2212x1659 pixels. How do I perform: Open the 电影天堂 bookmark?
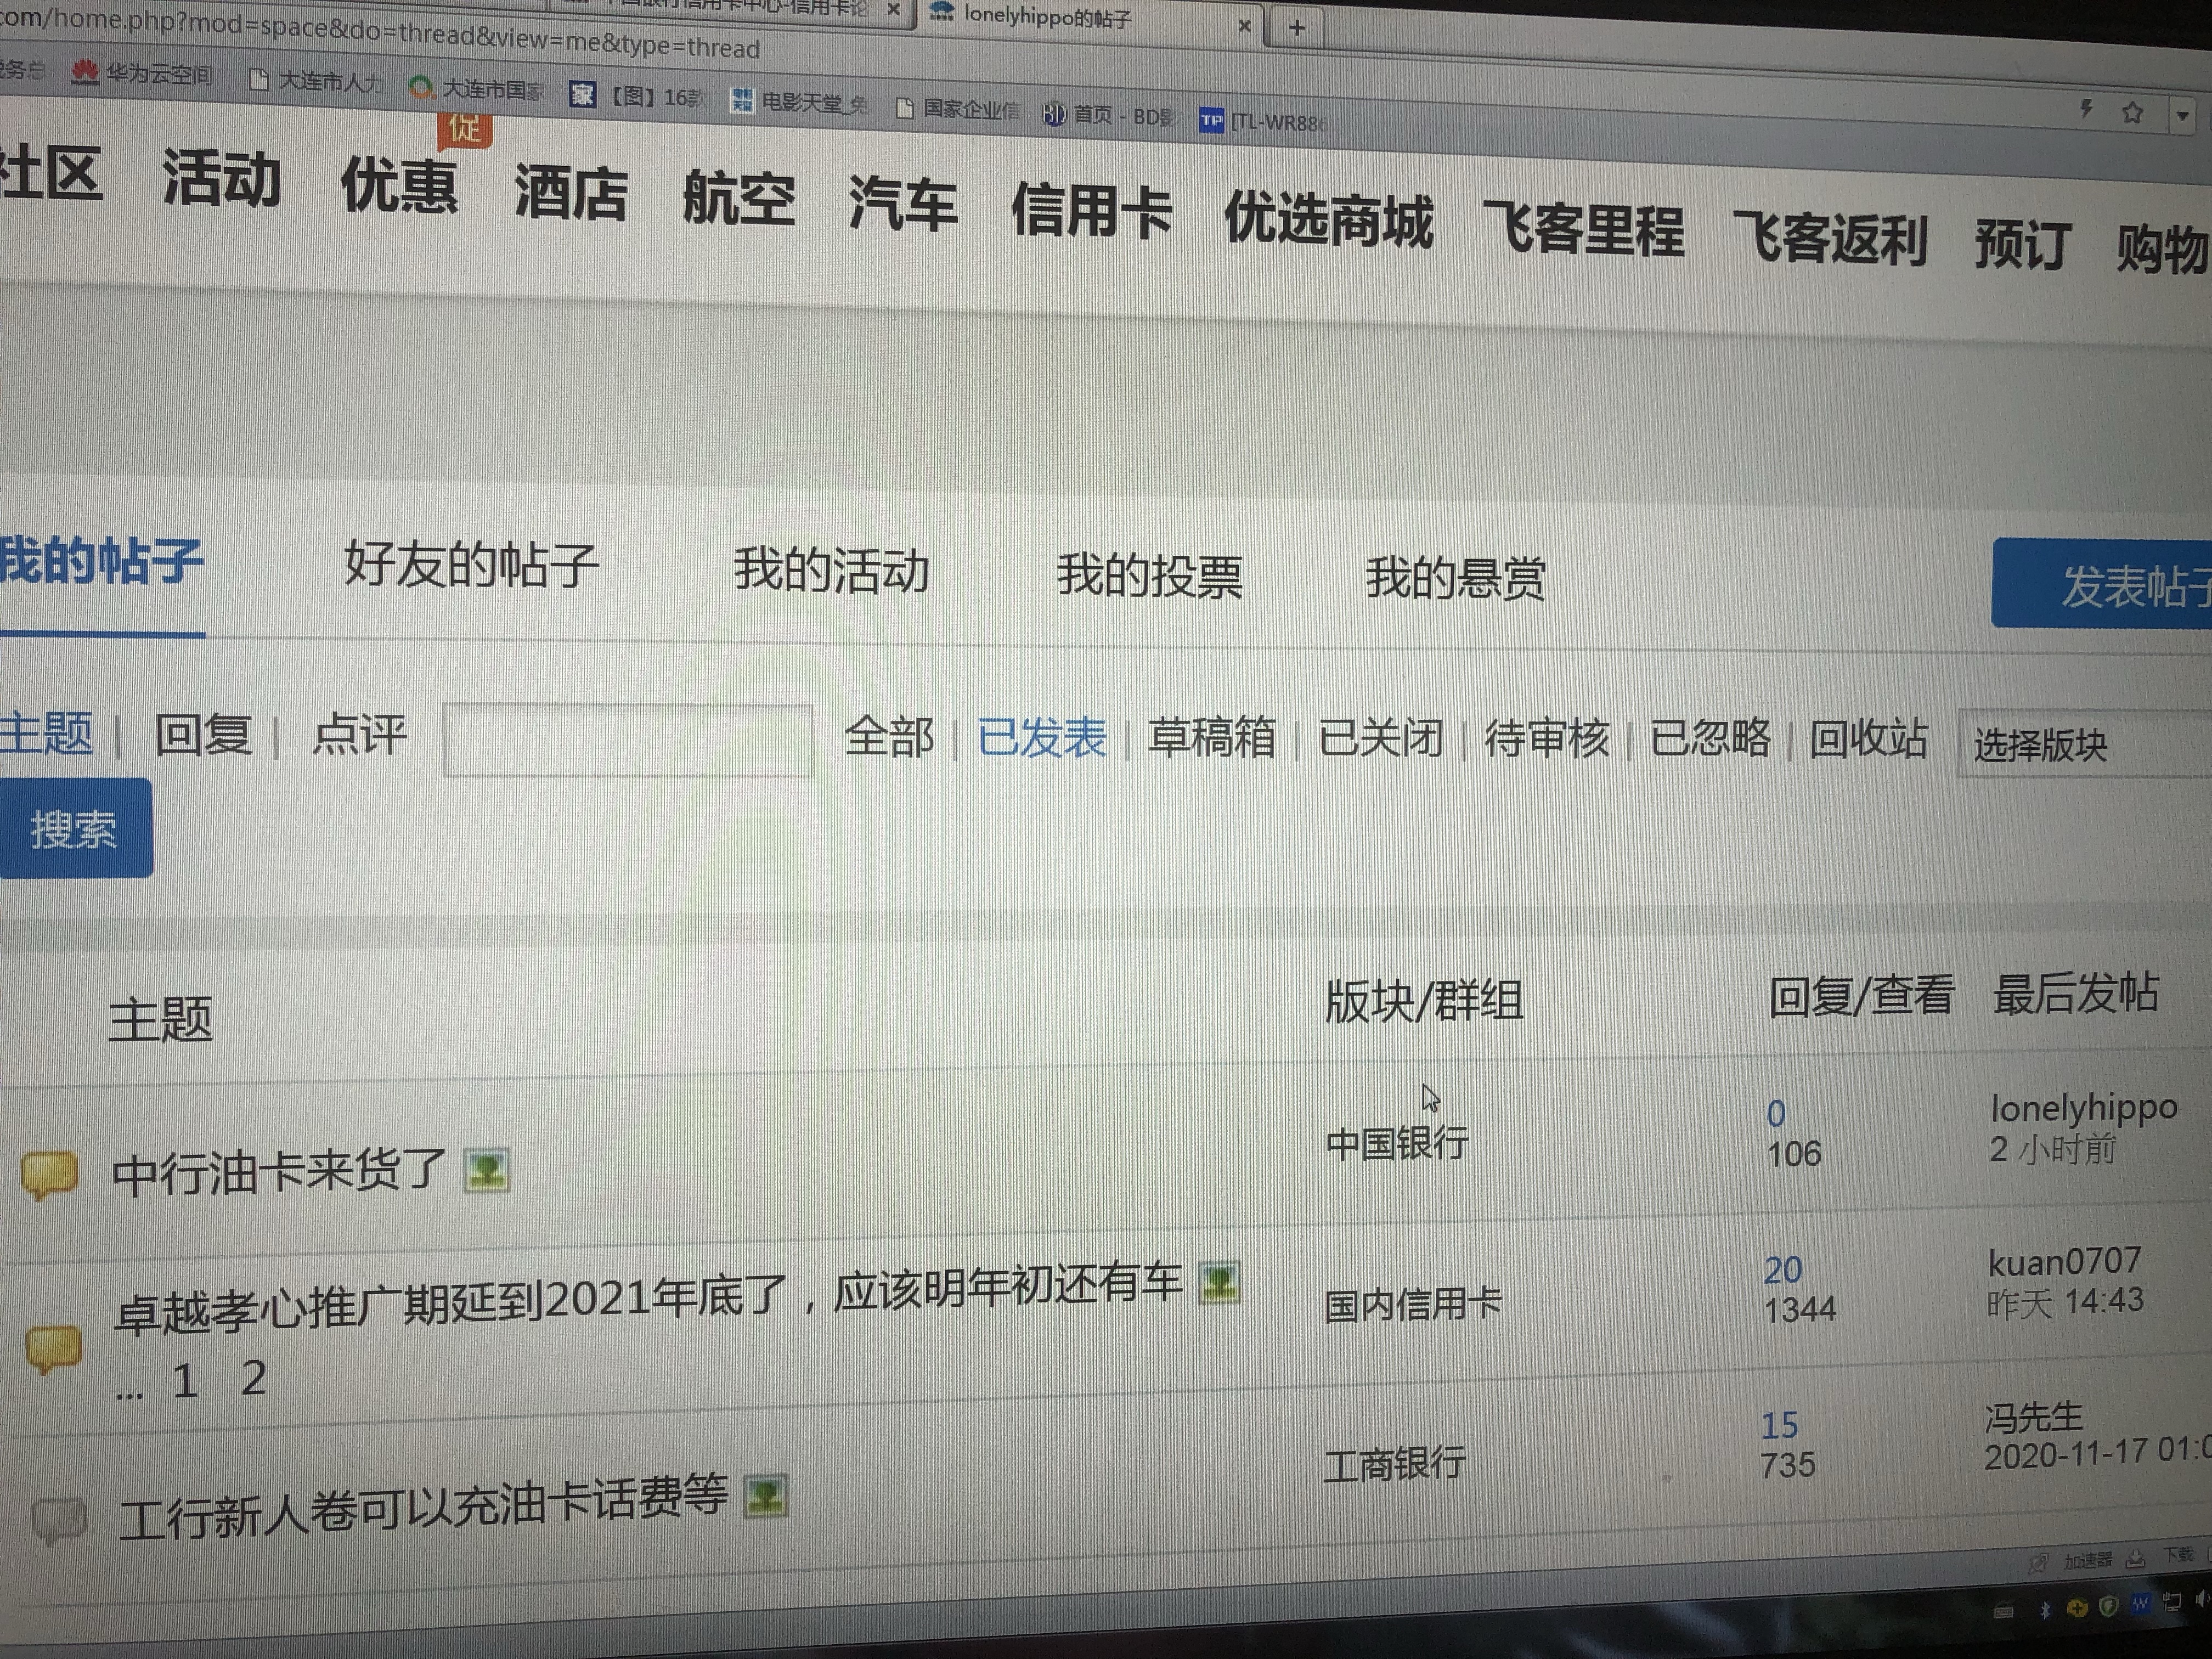(x=799, y=102)
